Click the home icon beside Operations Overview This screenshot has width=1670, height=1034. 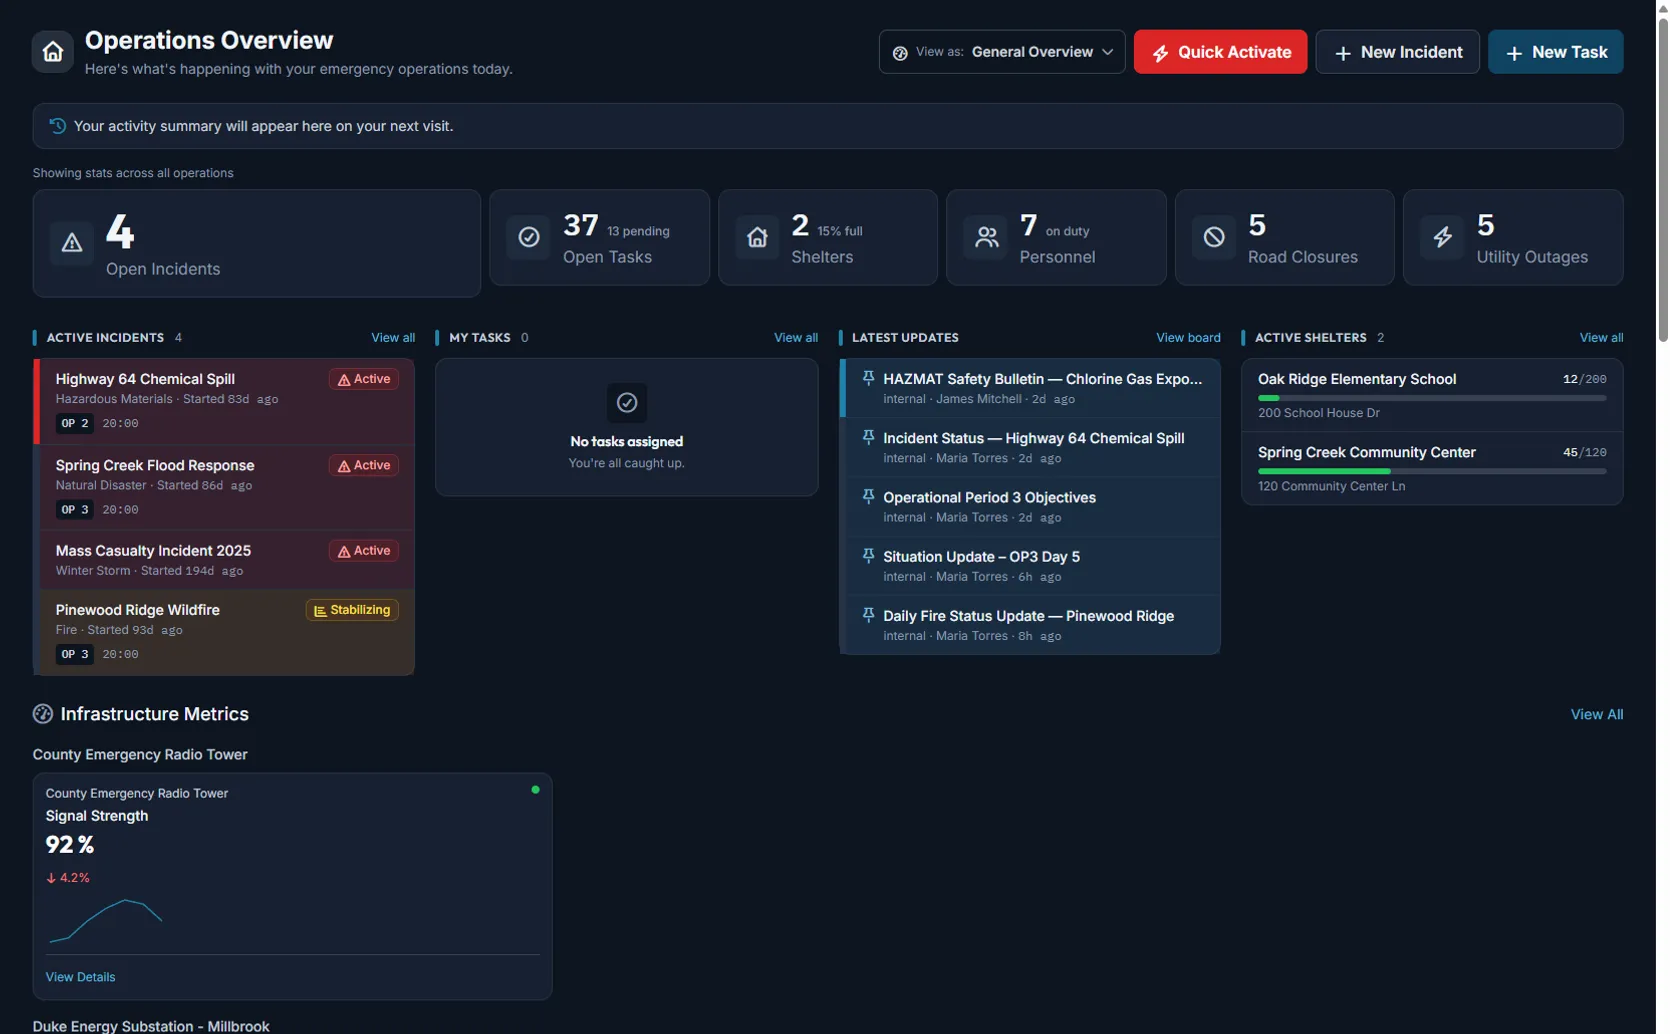point(52,52)
